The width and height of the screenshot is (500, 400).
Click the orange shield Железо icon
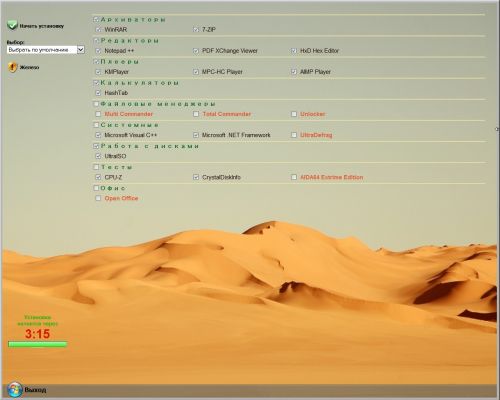[x=12, y=67]
